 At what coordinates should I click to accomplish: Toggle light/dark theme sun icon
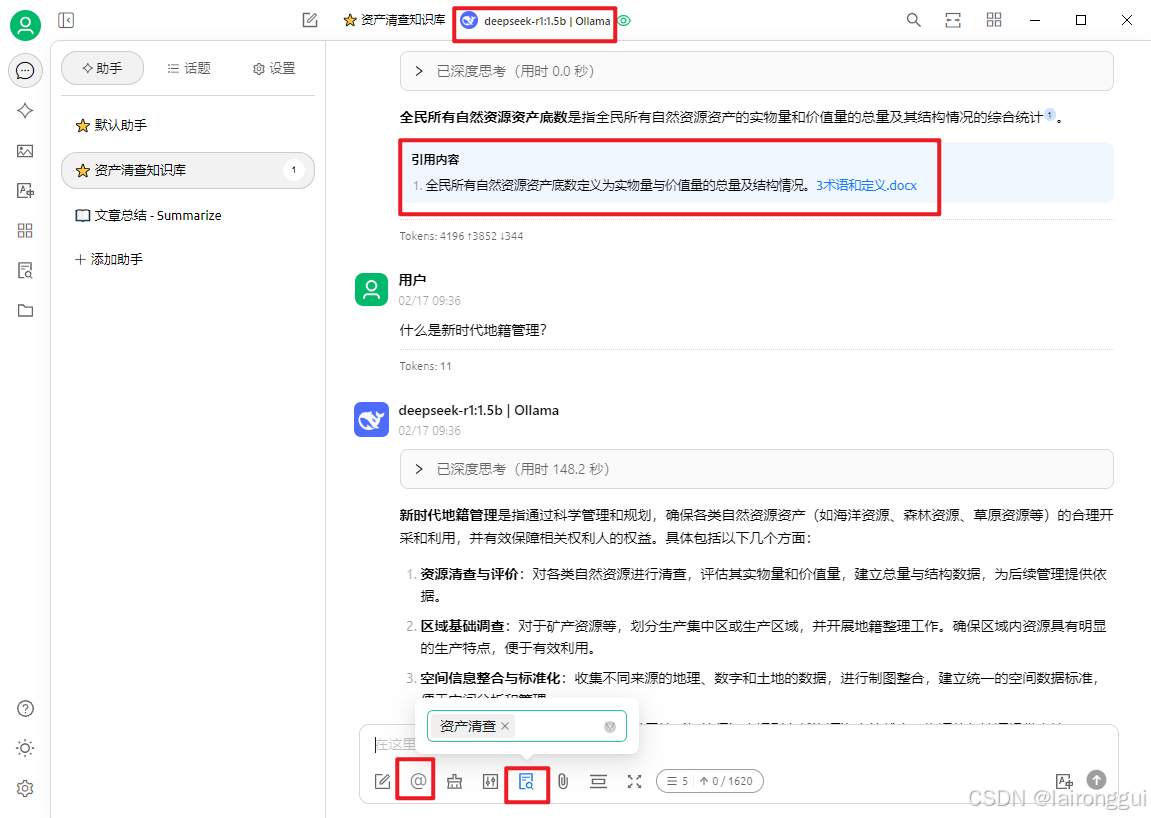pyautogui.click(x=25, y=748)
